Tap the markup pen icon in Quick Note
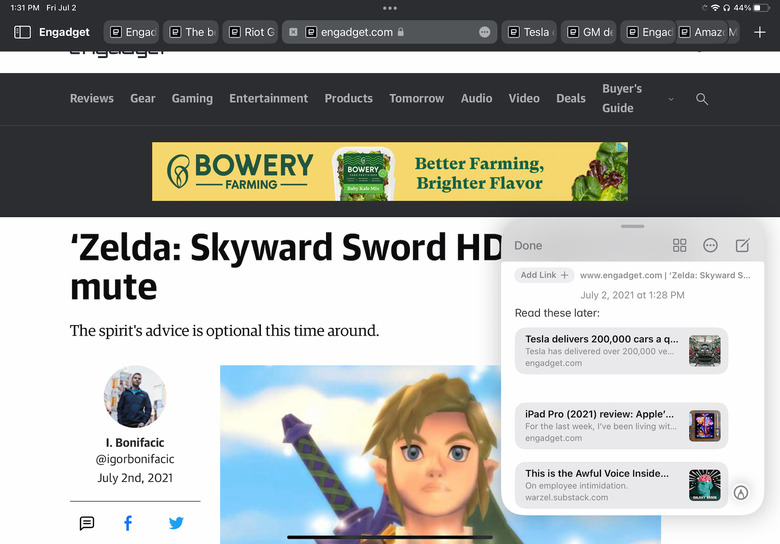This screenshot has width=780, height=544. (741, 492)
